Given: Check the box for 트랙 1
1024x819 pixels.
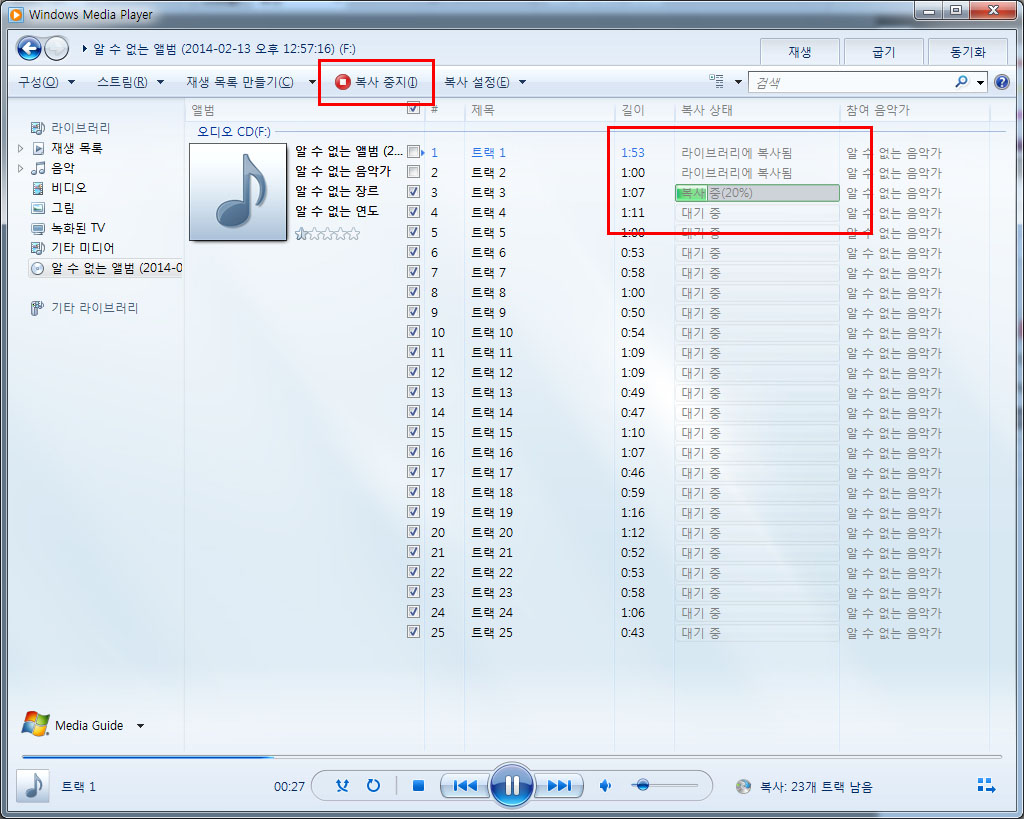Looking at the screenshot, I should pos(413,152).
